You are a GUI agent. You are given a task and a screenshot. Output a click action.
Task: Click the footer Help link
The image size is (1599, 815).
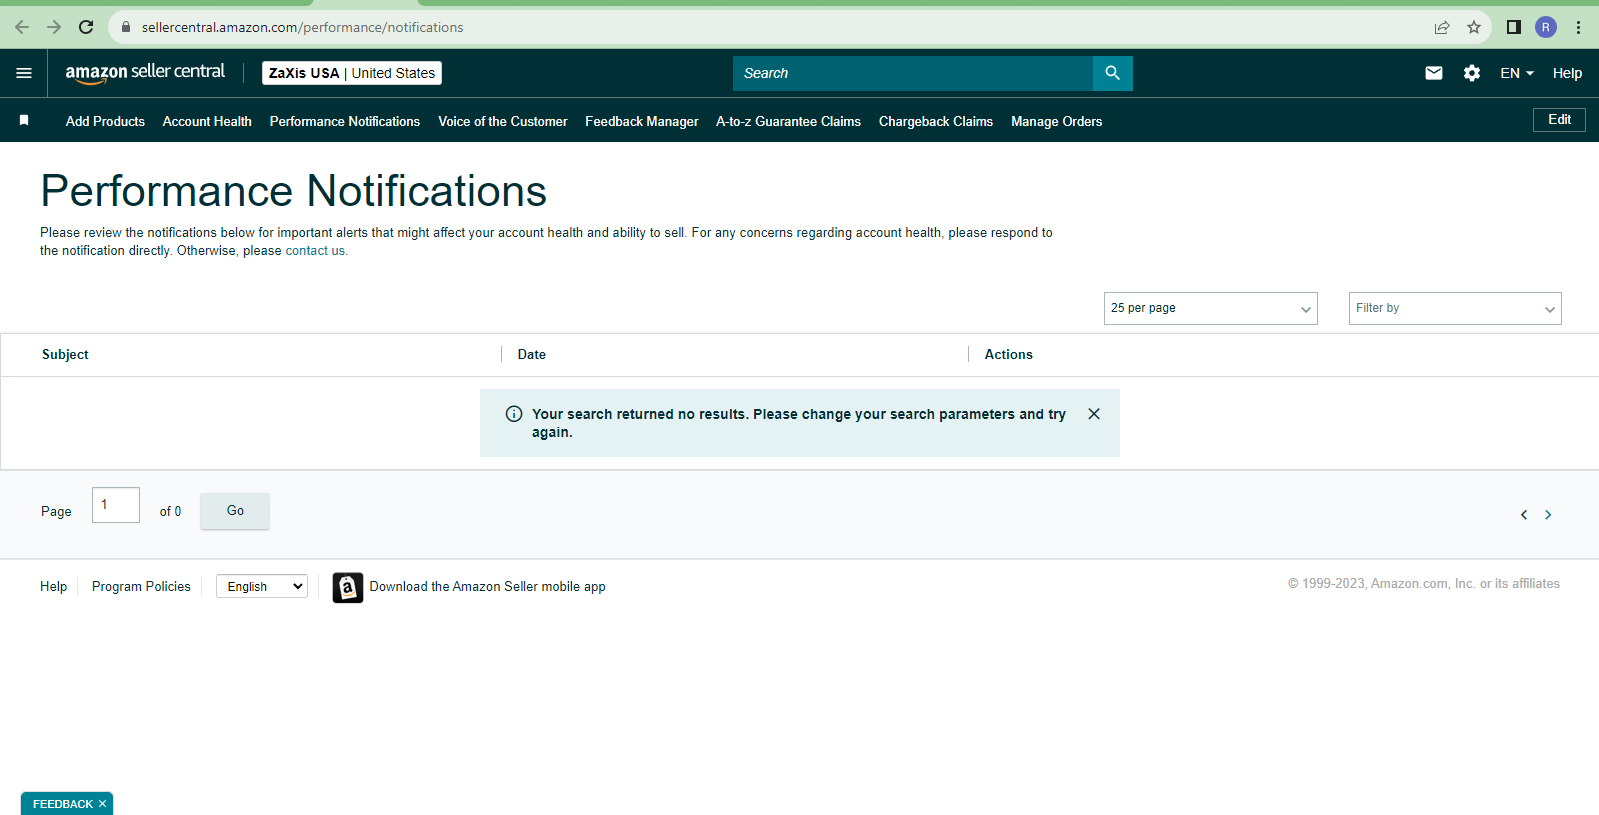(x=53, y=586)
